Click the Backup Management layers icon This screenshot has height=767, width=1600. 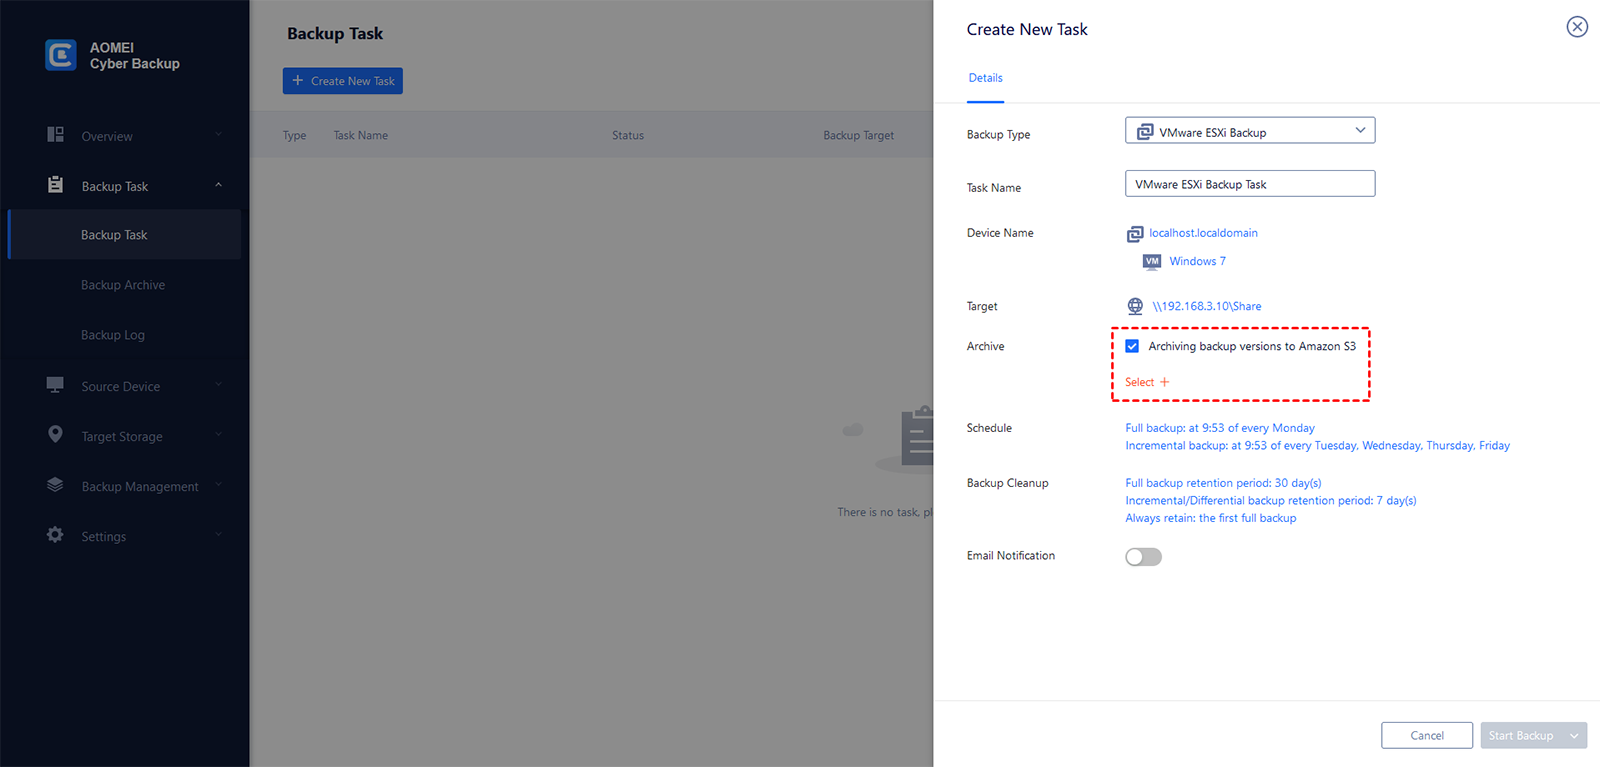[x=55, y=485]
